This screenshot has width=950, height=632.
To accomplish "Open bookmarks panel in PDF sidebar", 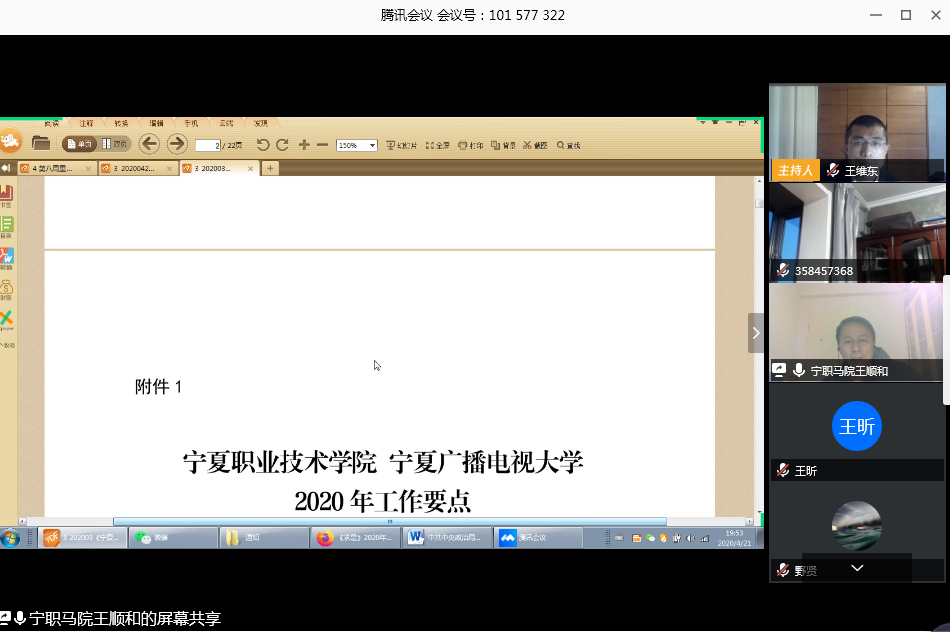I will click(6, 196).
